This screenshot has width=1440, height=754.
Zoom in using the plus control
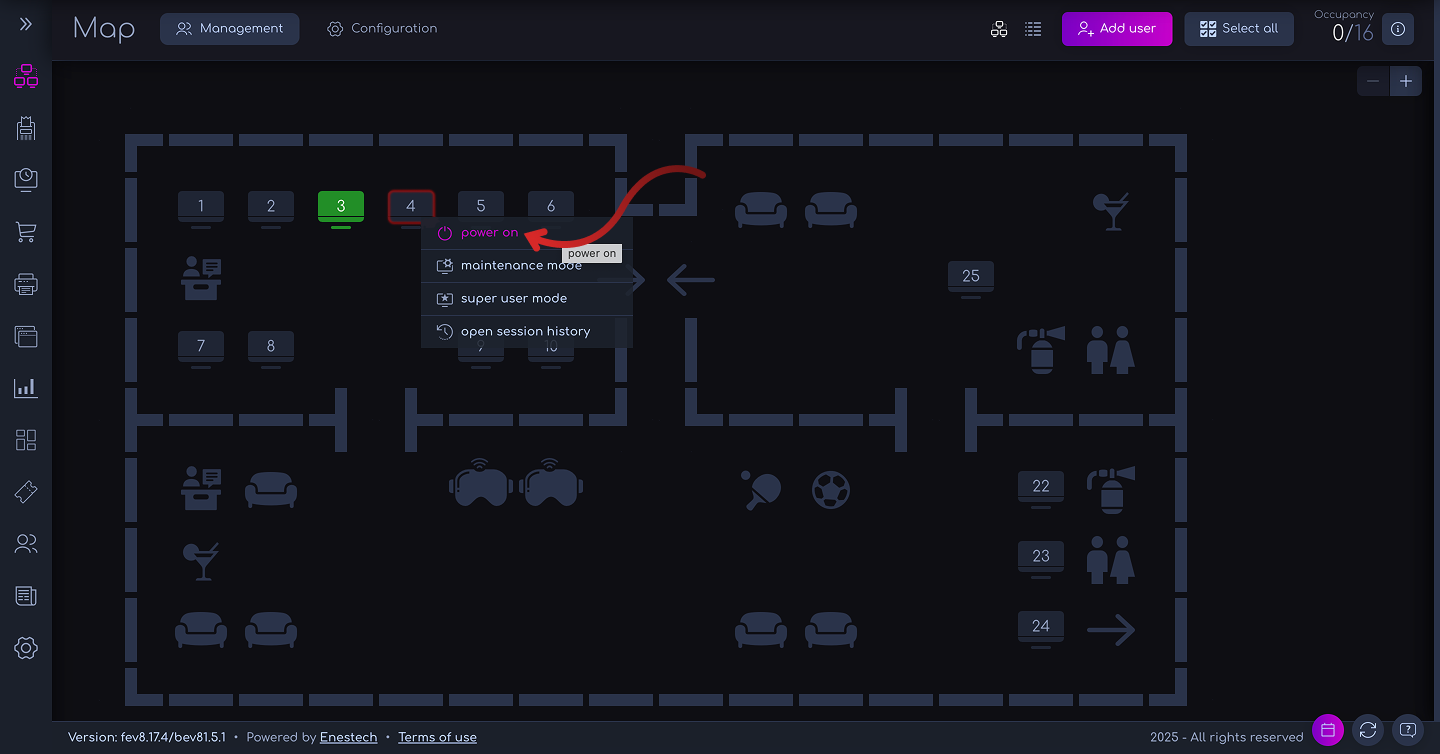tap(1406, 81)
